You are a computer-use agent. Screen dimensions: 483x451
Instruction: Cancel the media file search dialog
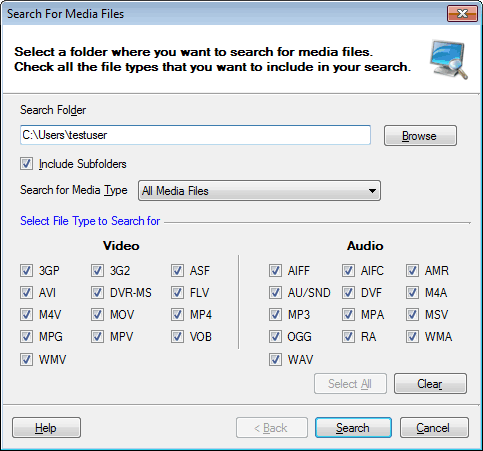tap(434, 428)
